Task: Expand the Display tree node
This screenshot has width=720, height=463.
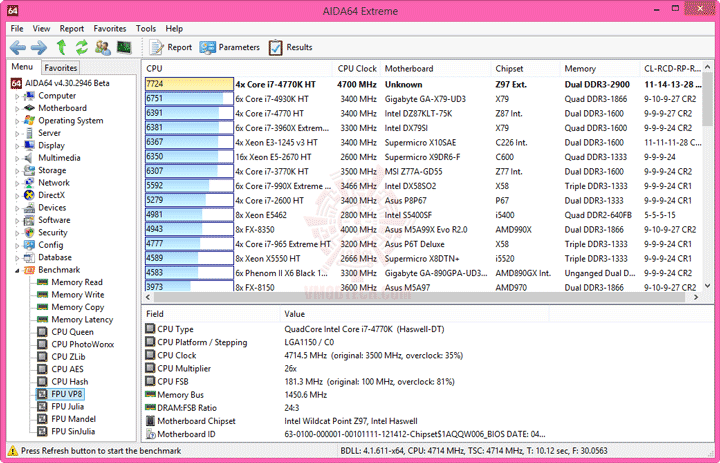Action: [x=17, y=146]
